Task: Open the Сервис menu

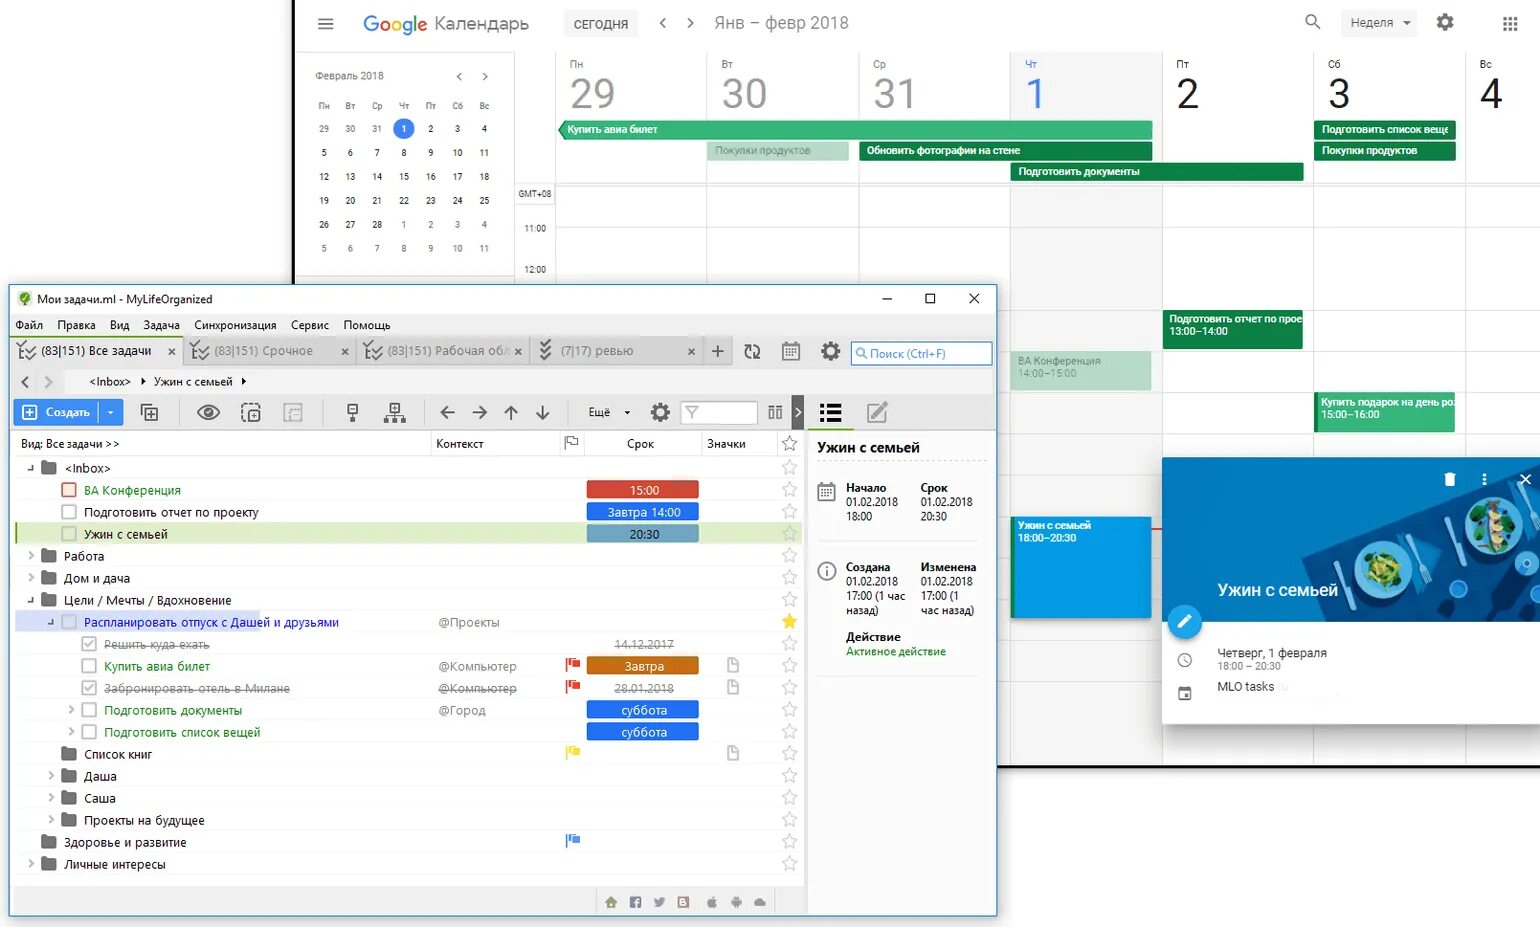Action: [310, 325]
